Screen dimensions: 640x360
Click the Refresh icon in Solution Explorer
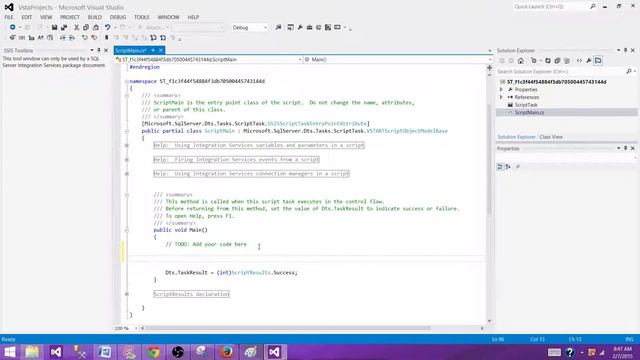click(x=548, y=61)
